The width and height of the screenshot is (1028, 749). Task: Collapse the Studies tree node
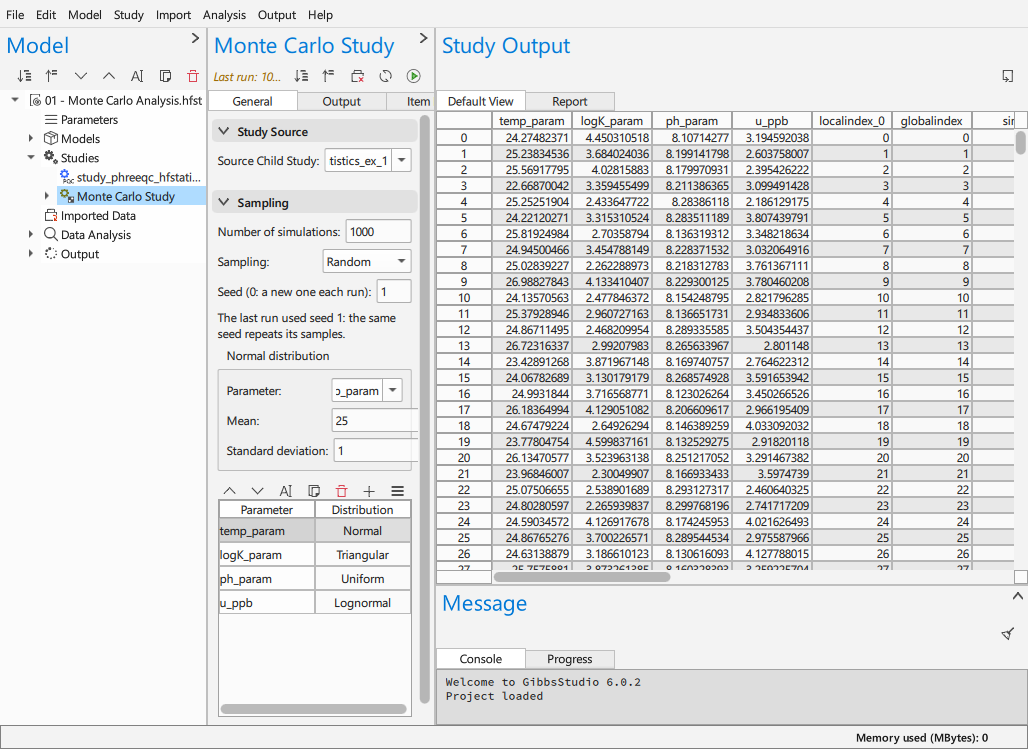[x=31, y=157]
